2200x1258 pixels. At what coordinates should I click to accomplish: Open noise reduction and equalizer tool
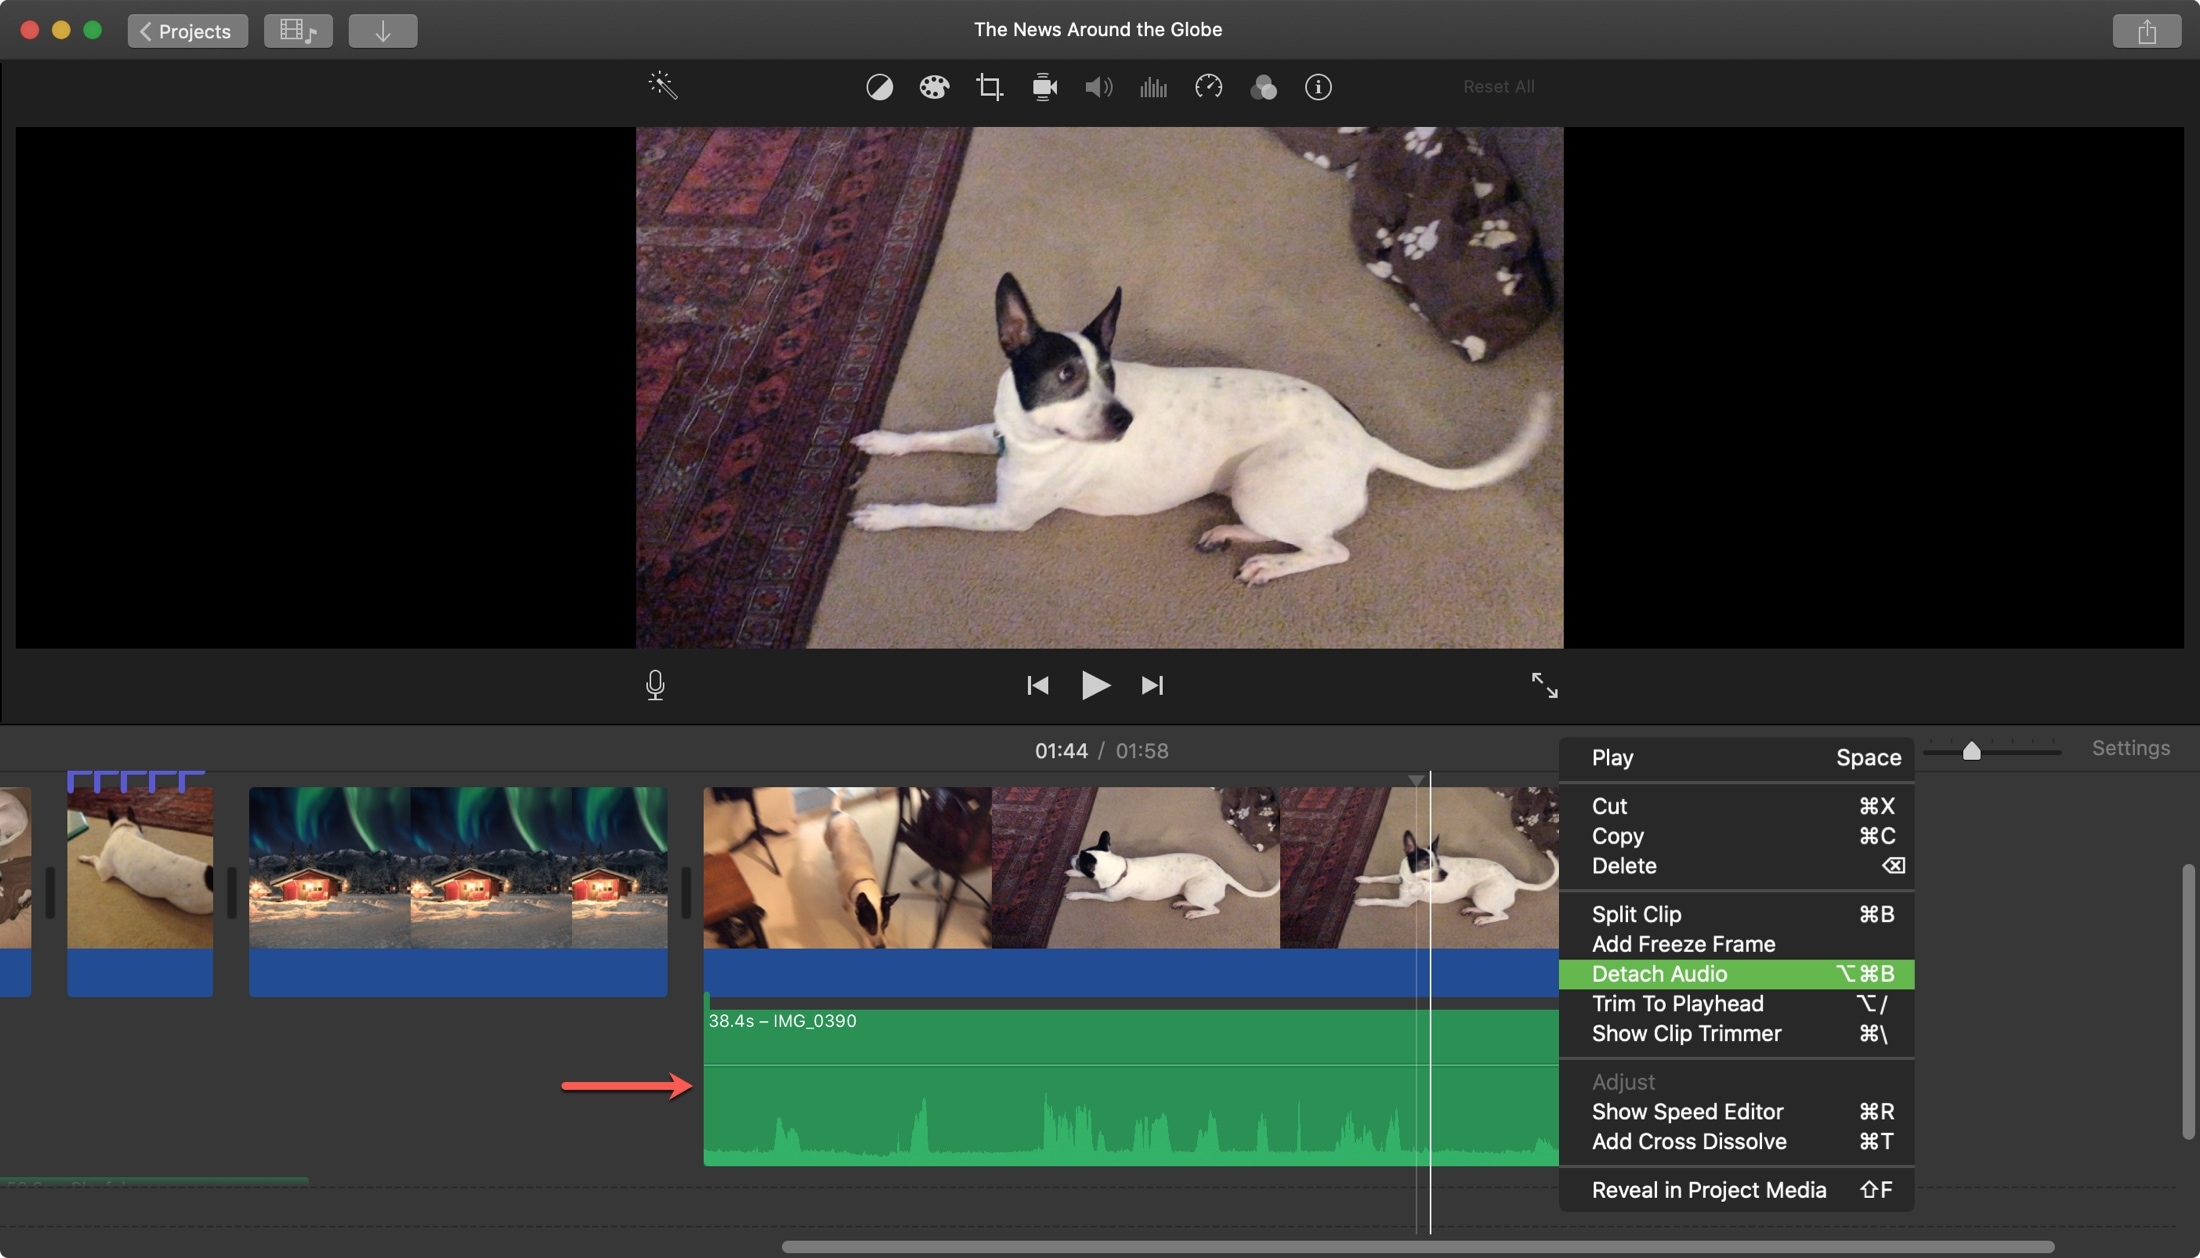click(1153, 87)
